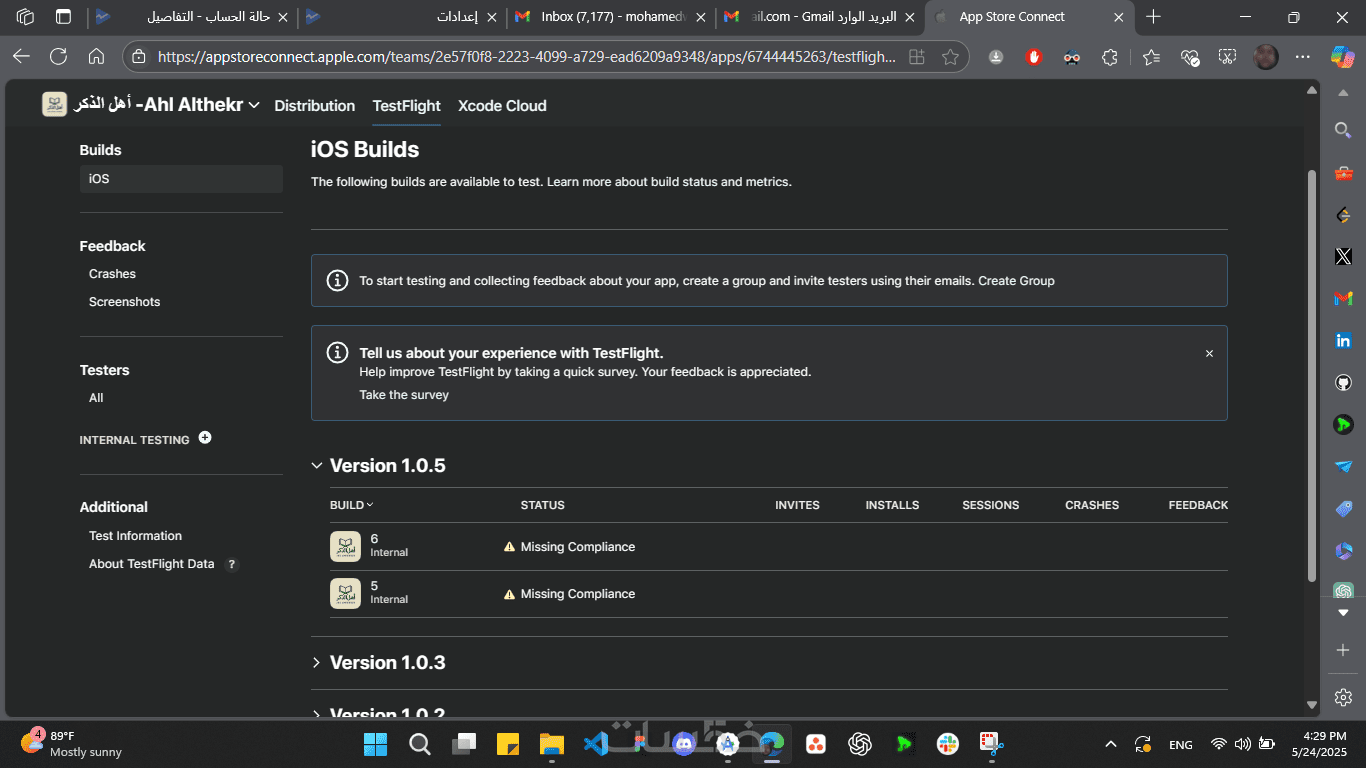Add a new app to the browser sidebar
The height and width of the screenshot is (768, 1366).
click(x=1343, y=650)
